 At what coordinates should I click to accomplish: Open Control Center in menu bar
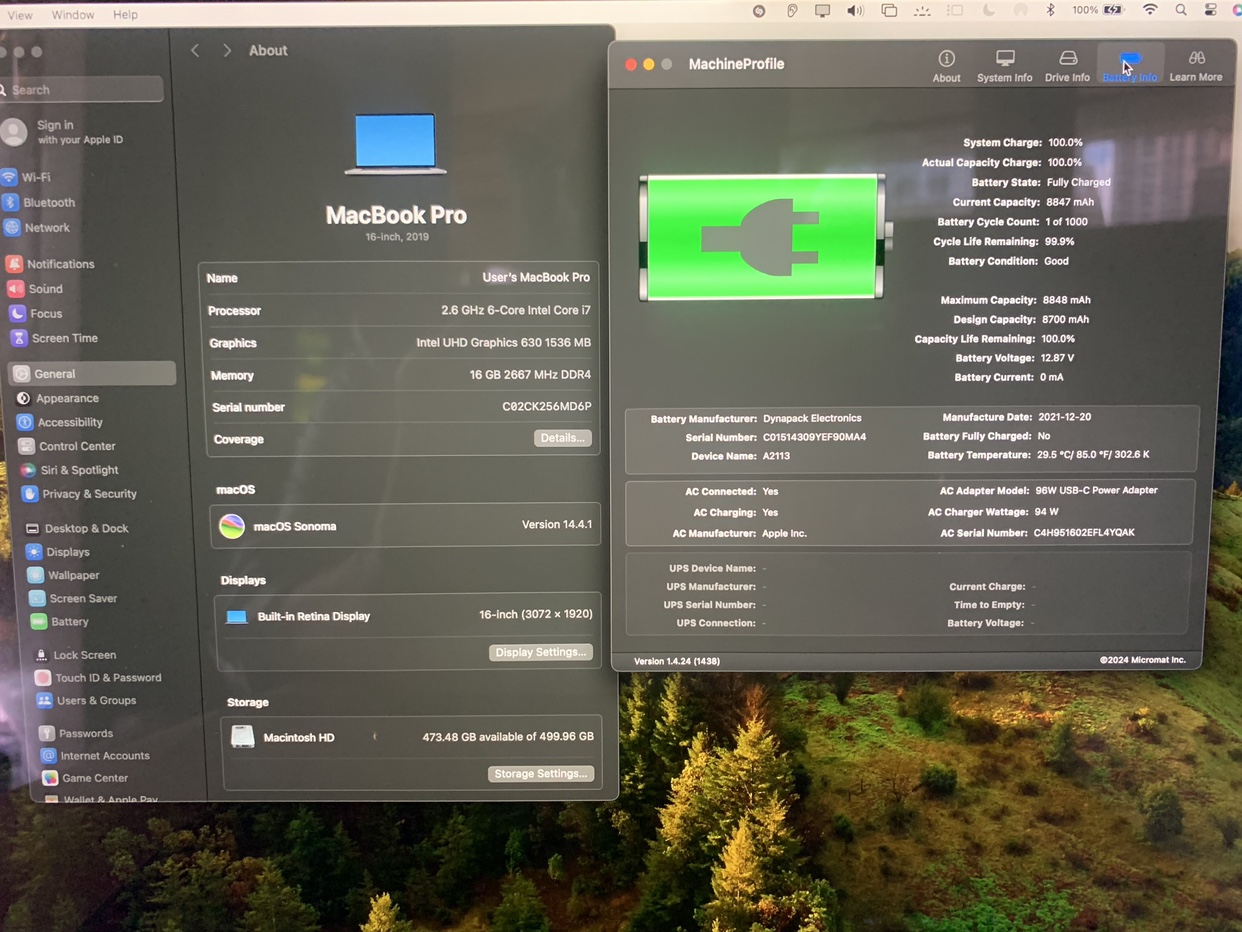[1211, 10]
